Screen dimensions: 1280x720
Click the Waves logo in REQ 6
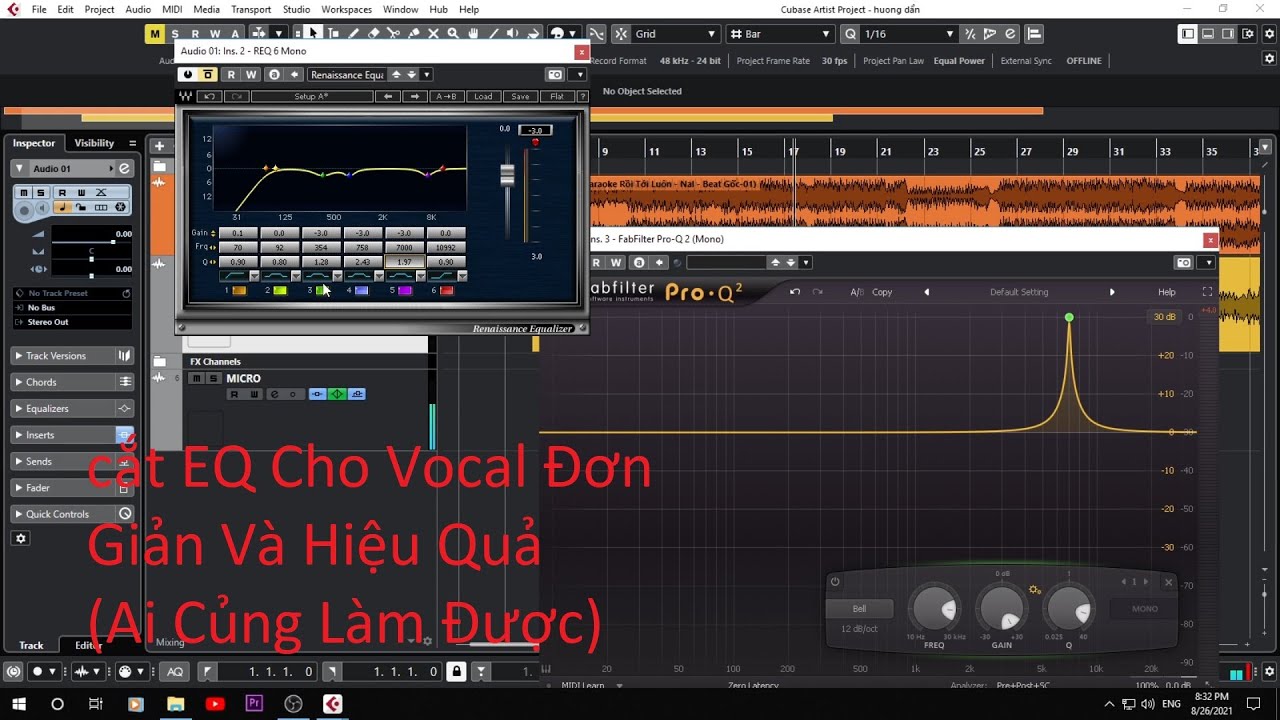(185, 96)
